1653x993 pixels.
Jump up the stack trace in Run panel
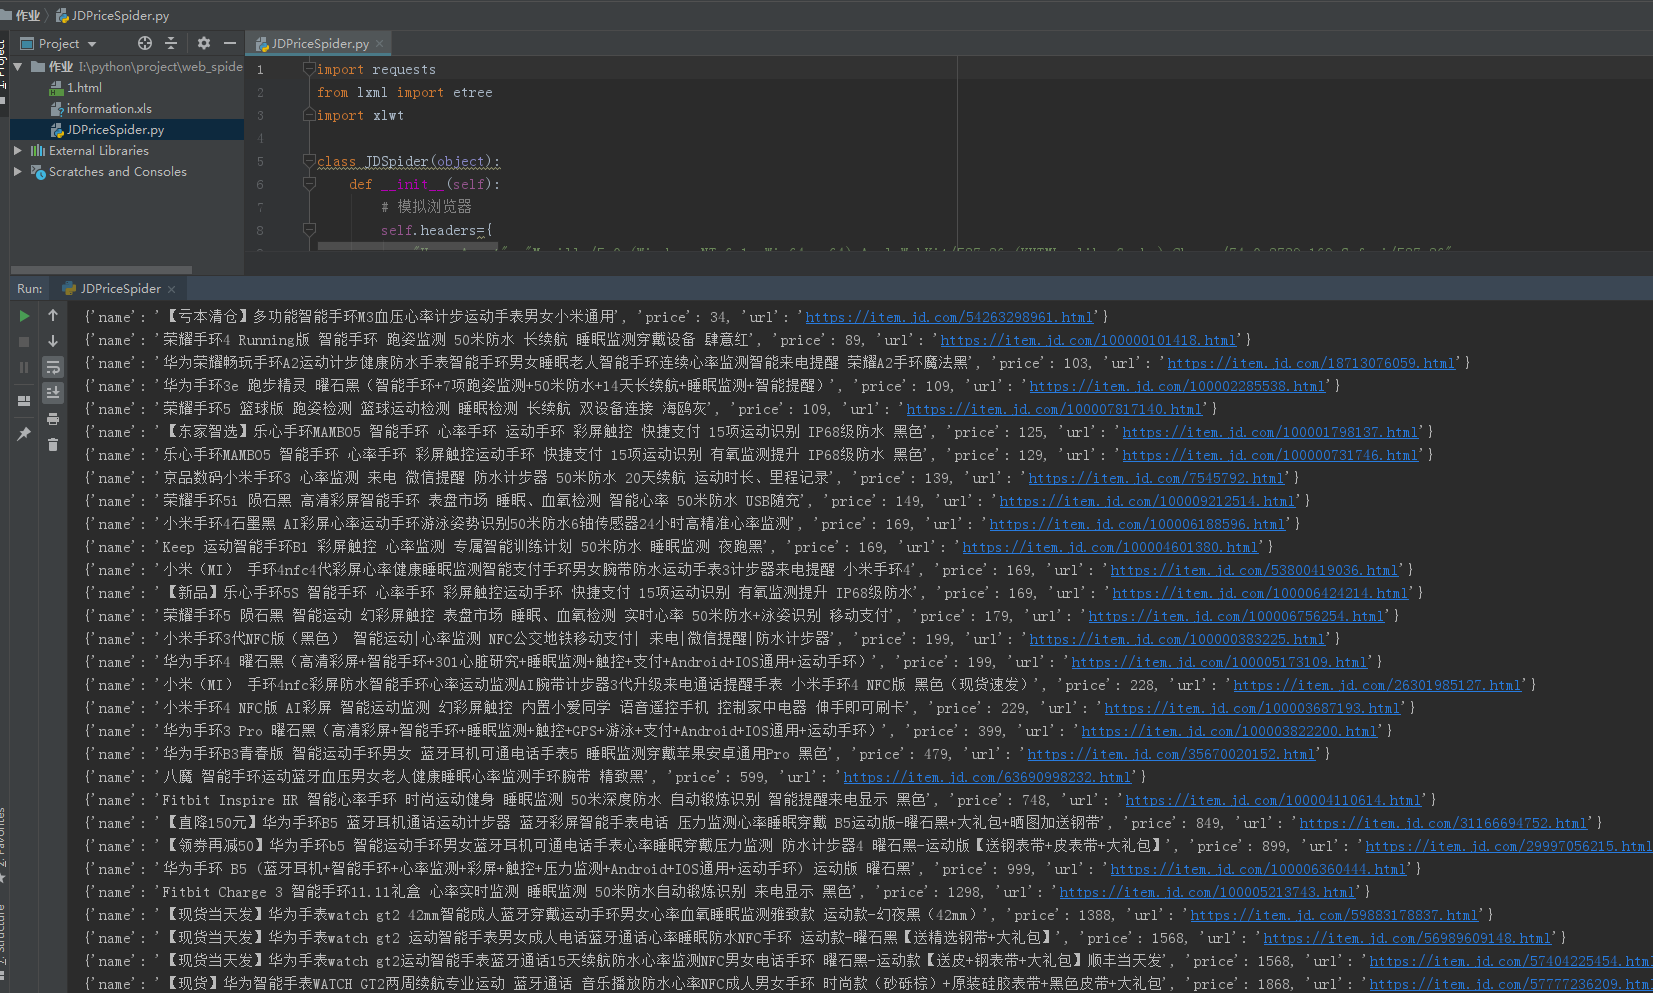pos(53,316)
